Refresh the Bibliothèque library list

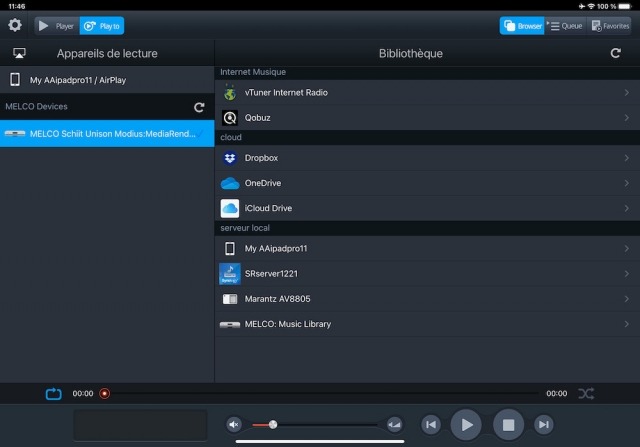point(616,53)
